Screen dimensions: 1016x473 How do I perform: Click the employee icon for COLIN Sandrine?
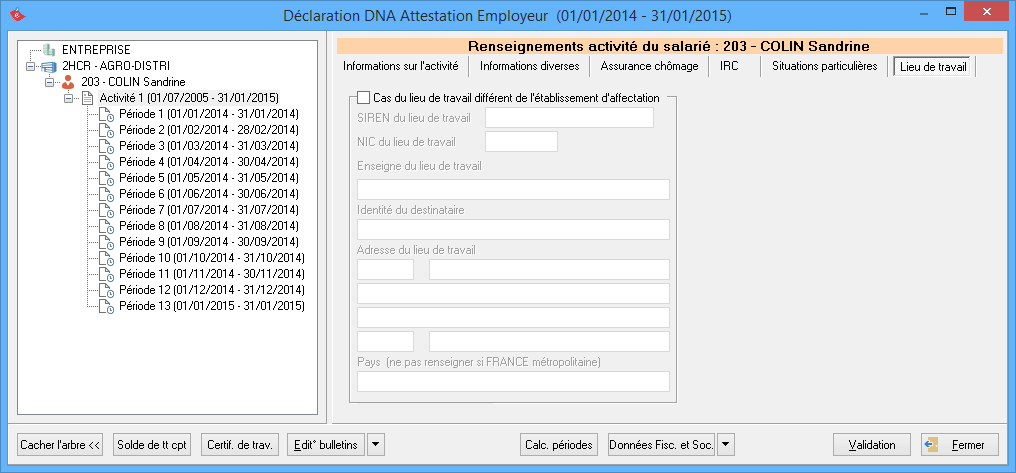[x=69, y=82]
